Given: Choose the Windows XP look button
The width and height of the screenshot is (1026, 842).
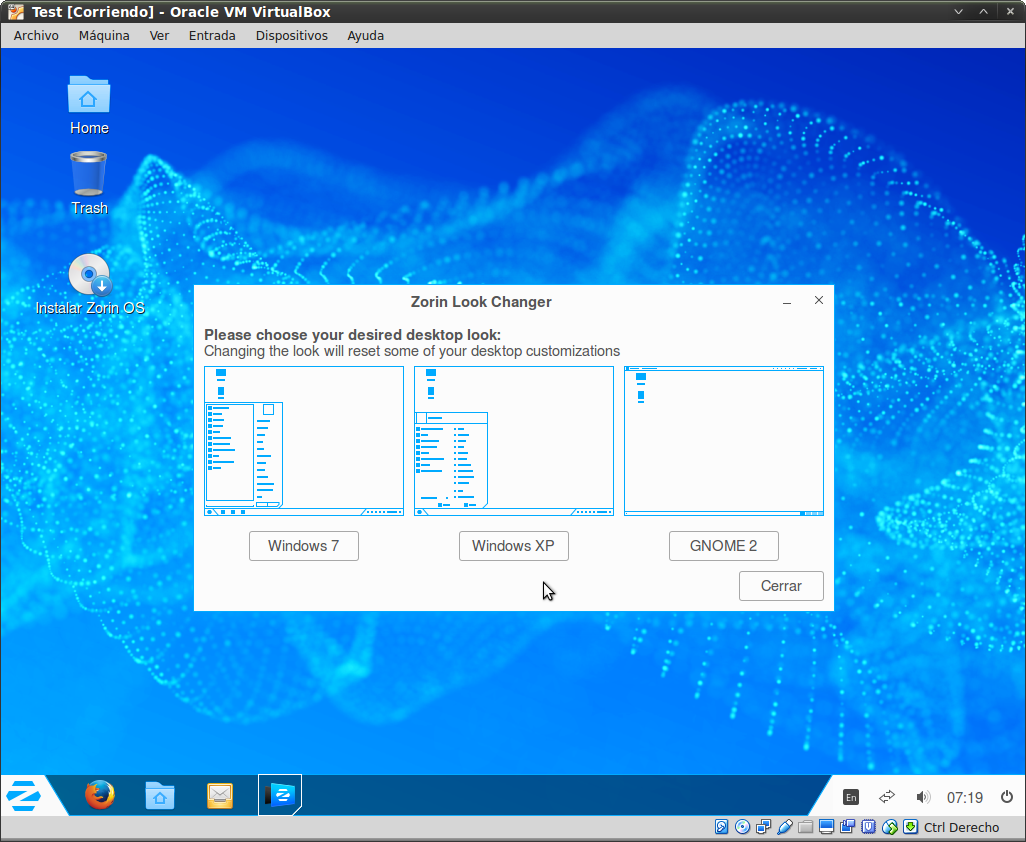Looking at the screenshot, I should click(x=513, y=546).
